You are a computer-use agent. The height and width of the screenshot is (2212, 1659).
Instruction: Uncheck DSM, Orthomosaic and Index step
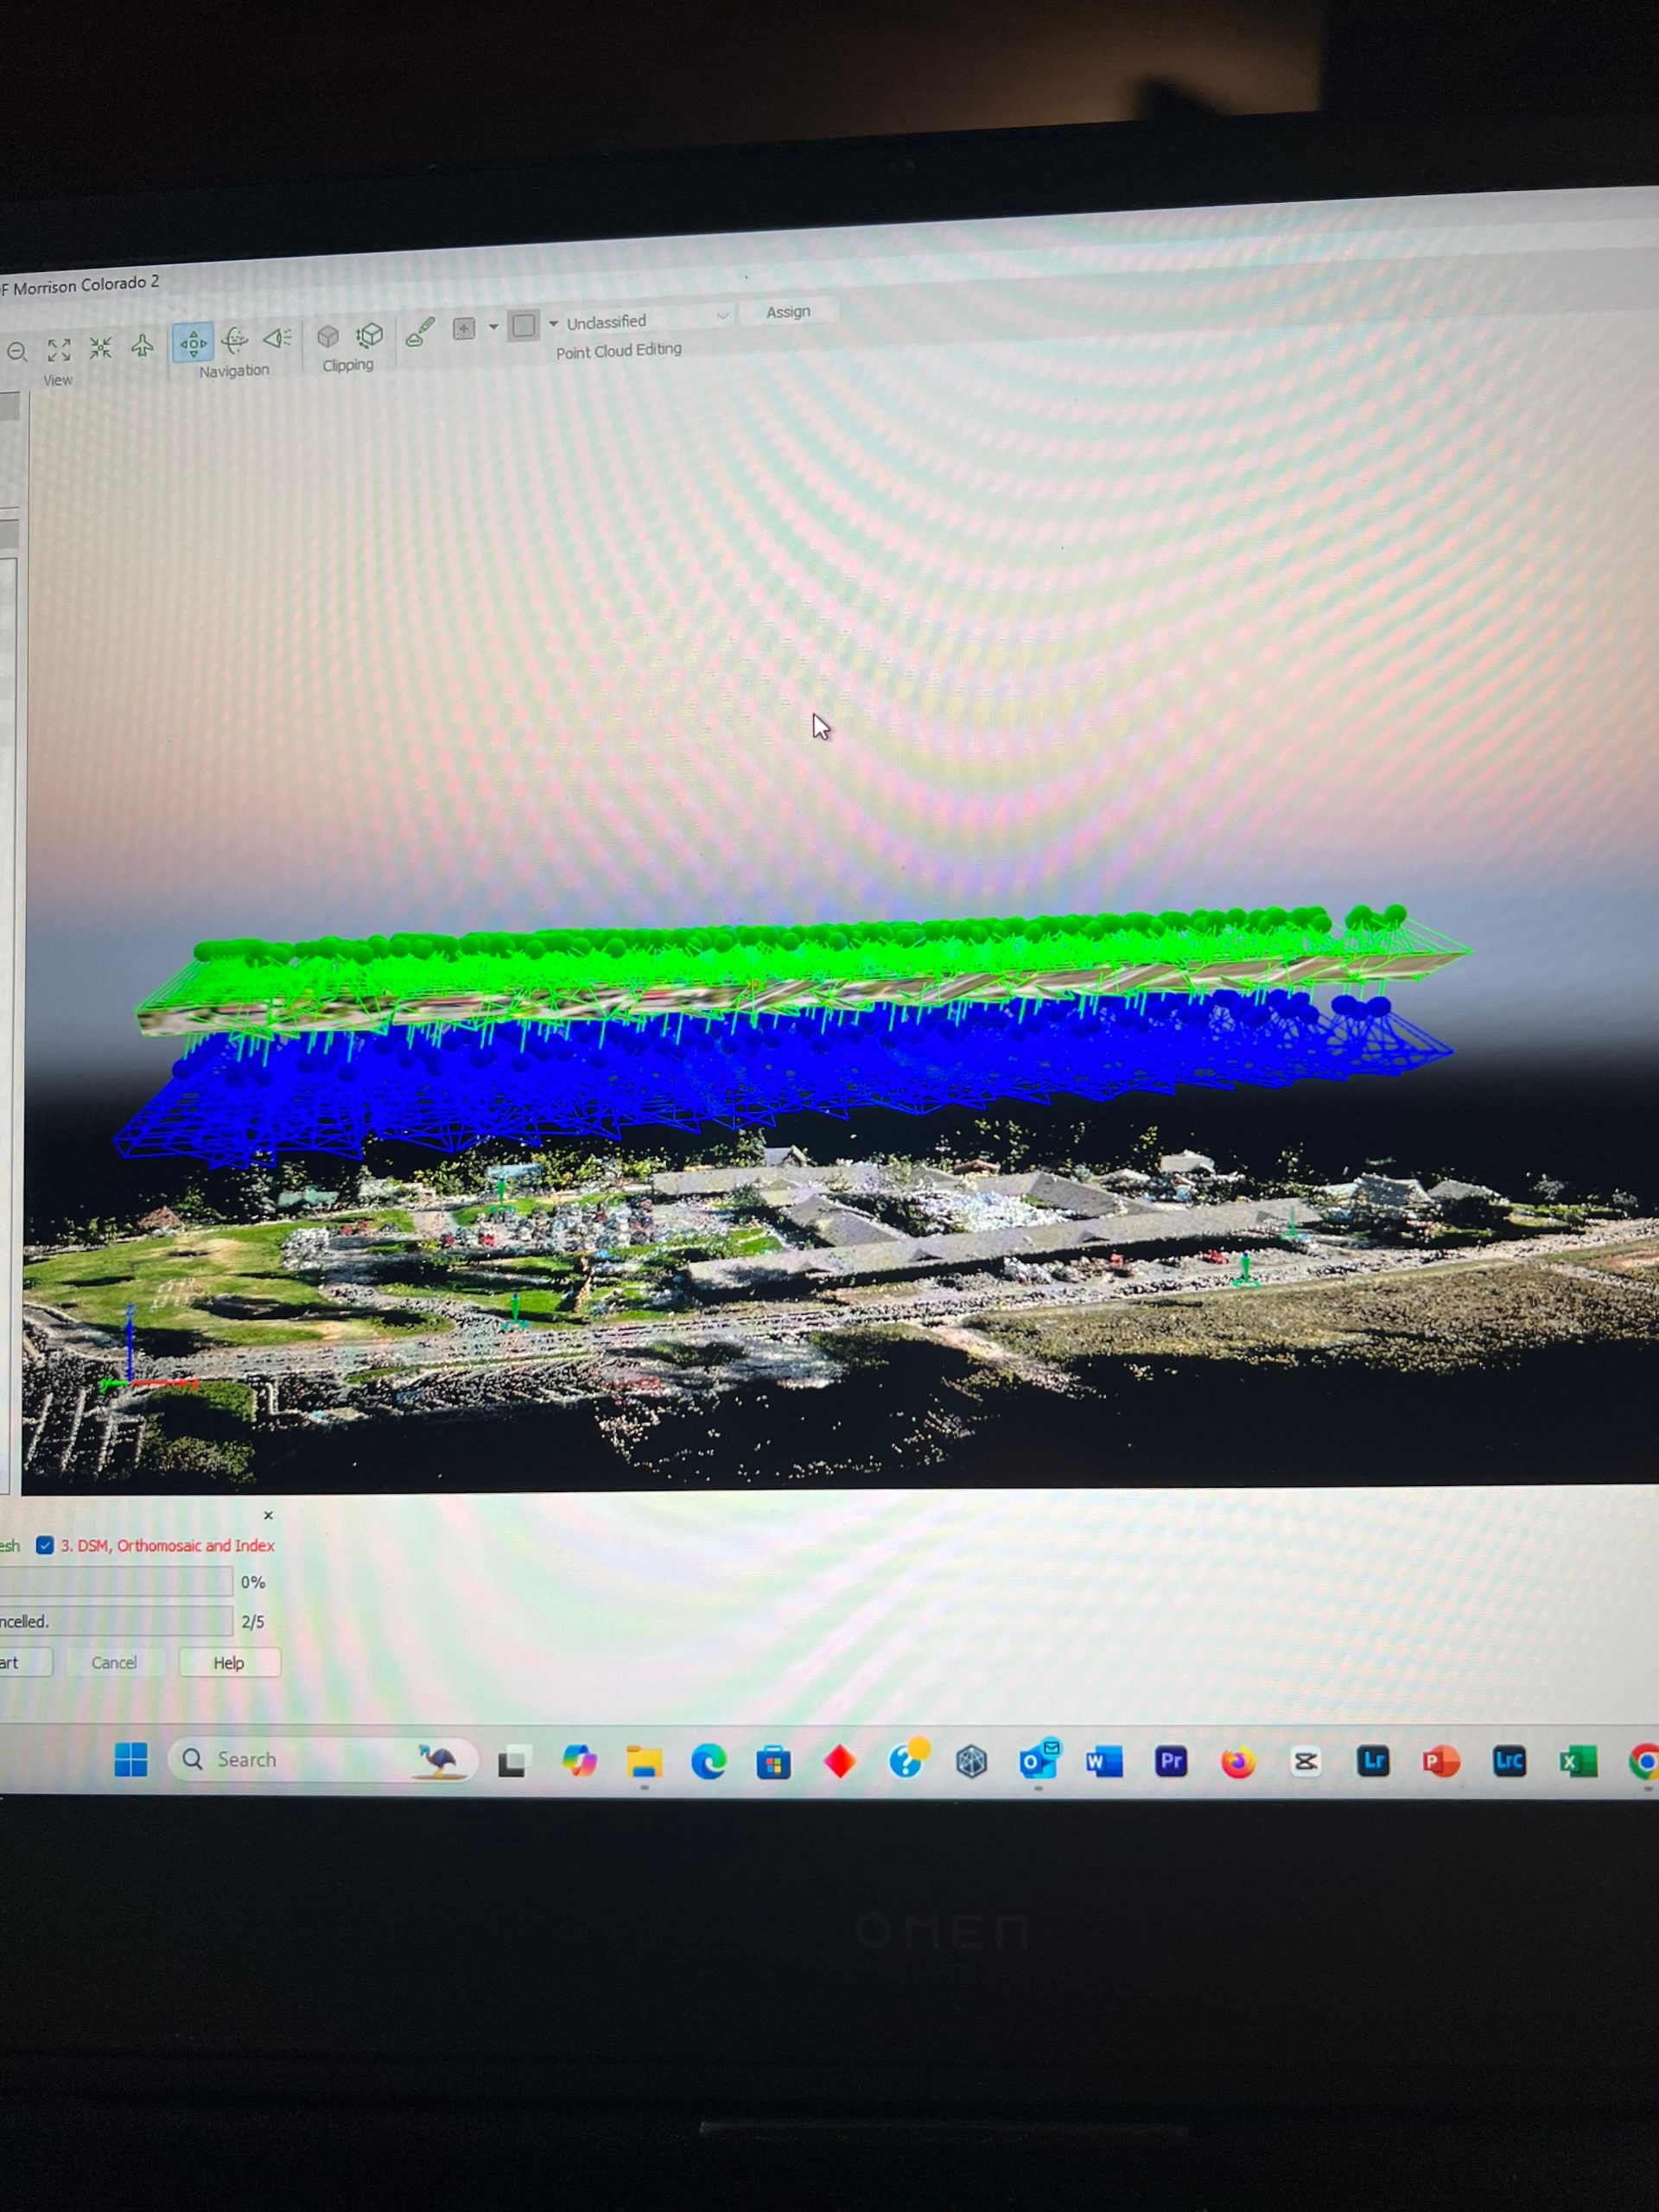pos(45,1545)
